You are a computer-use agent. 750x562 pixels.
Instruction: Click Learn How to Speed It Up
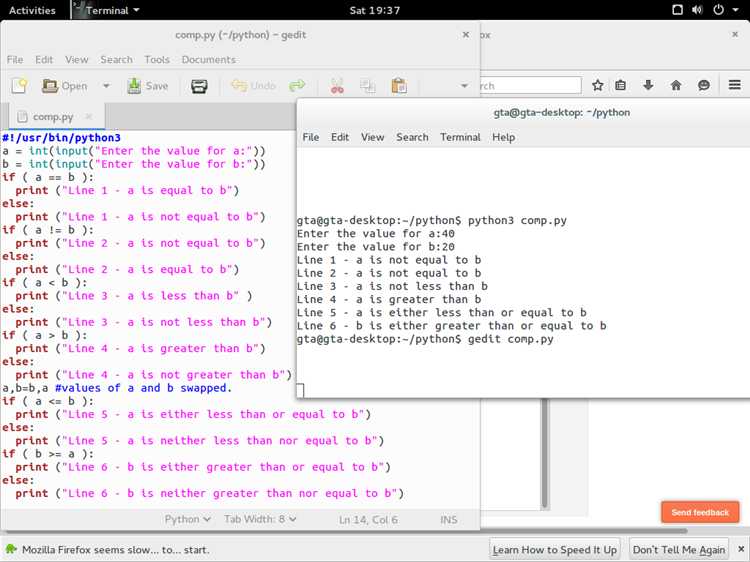554,550
